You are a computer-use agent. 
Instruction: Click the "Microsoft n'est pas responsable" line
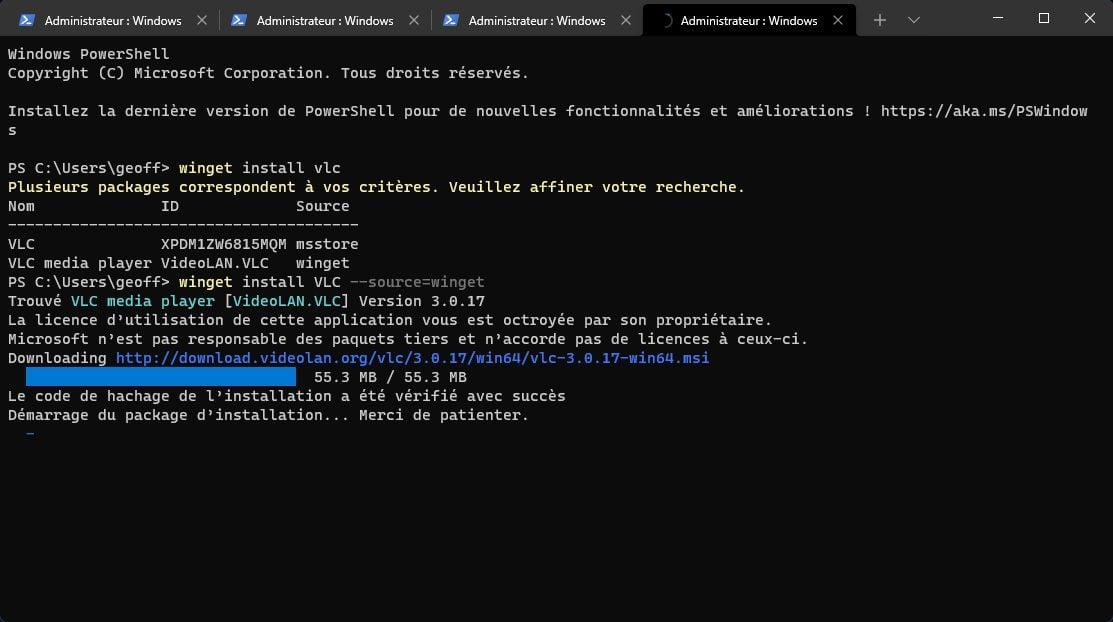tap(408, 339)
